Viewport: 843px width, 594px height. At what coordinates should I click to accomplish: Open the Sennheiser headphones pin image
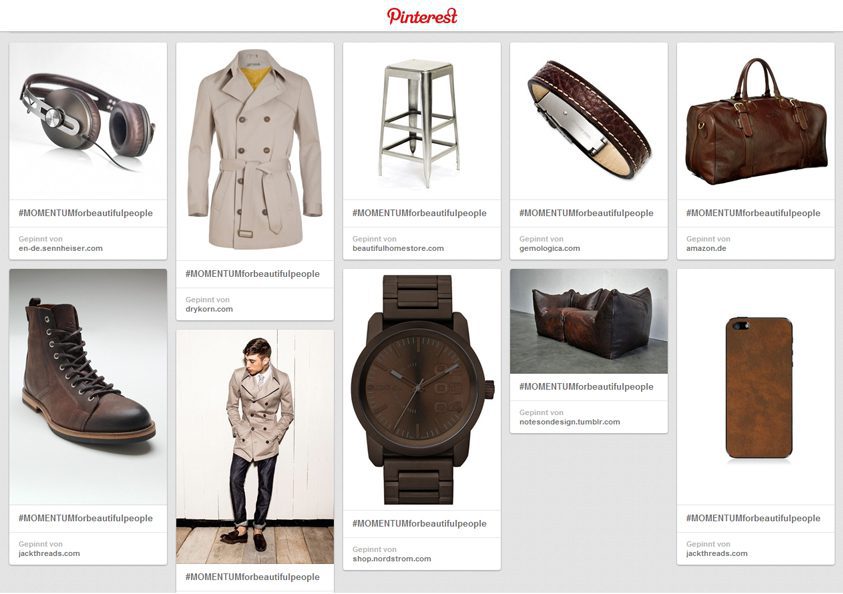[88, 121]
